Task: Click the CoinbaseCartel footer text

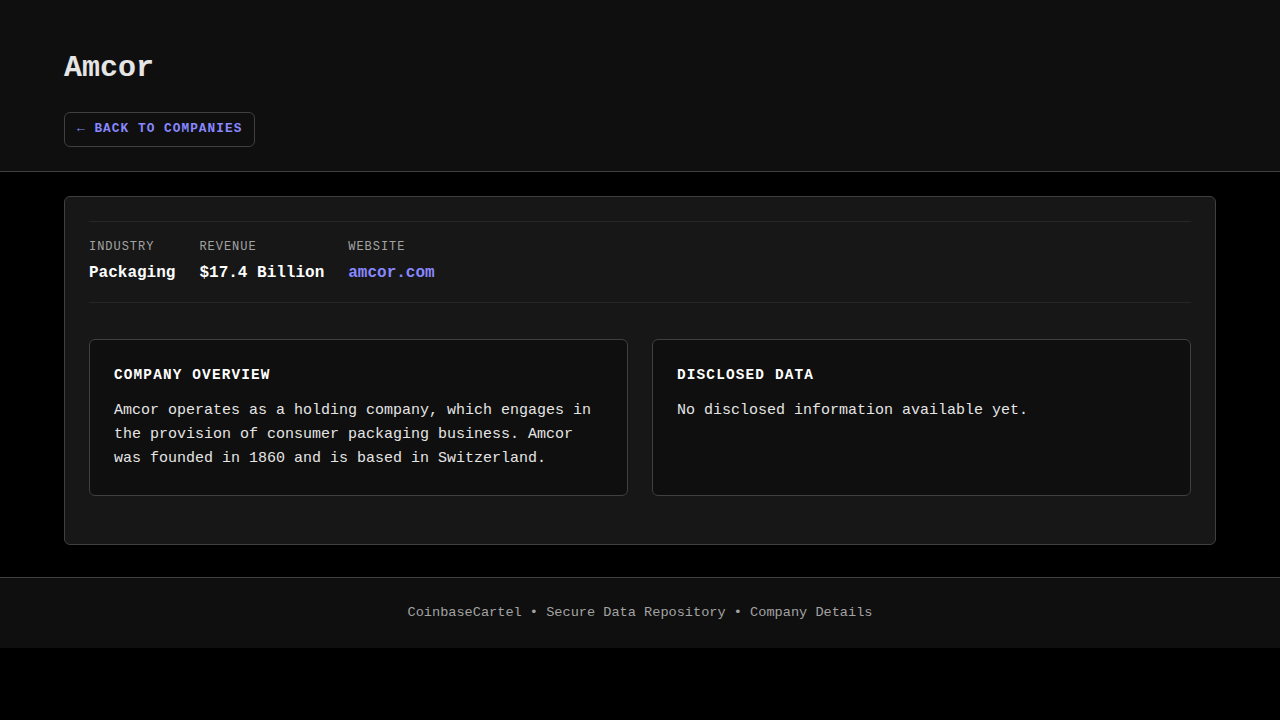Action: [464, 612]
